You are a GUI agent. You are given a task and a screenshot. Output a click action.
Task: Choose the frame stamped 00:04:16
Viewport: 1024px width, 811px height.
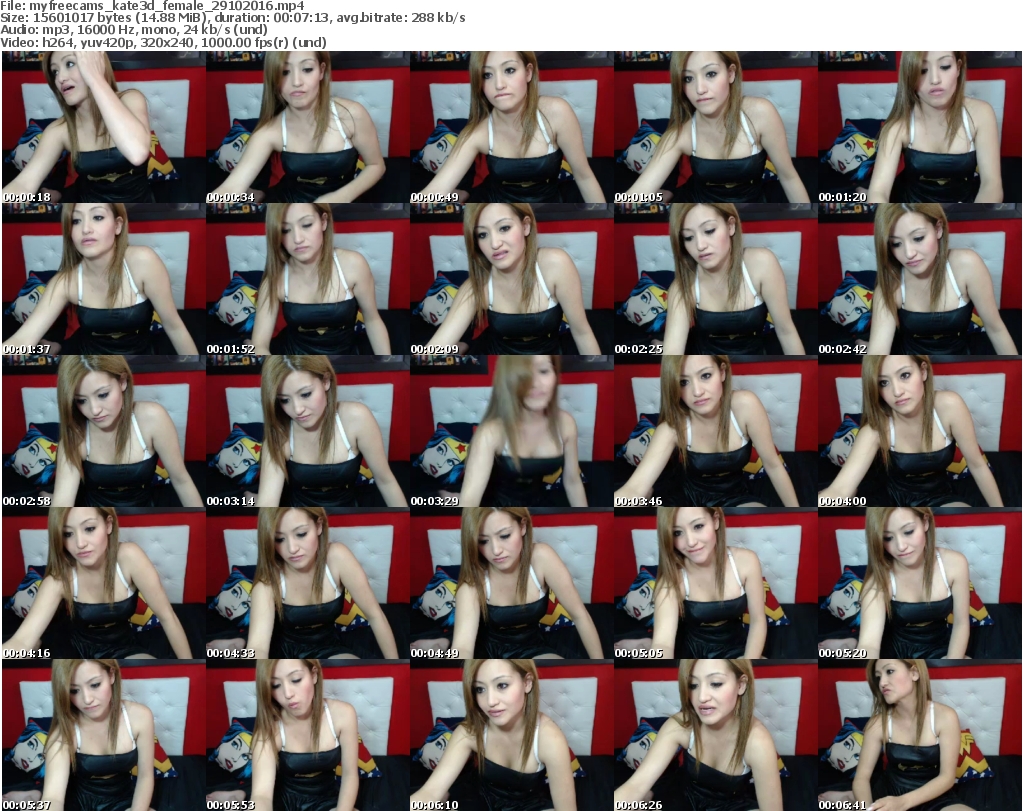tap(104, 583)
